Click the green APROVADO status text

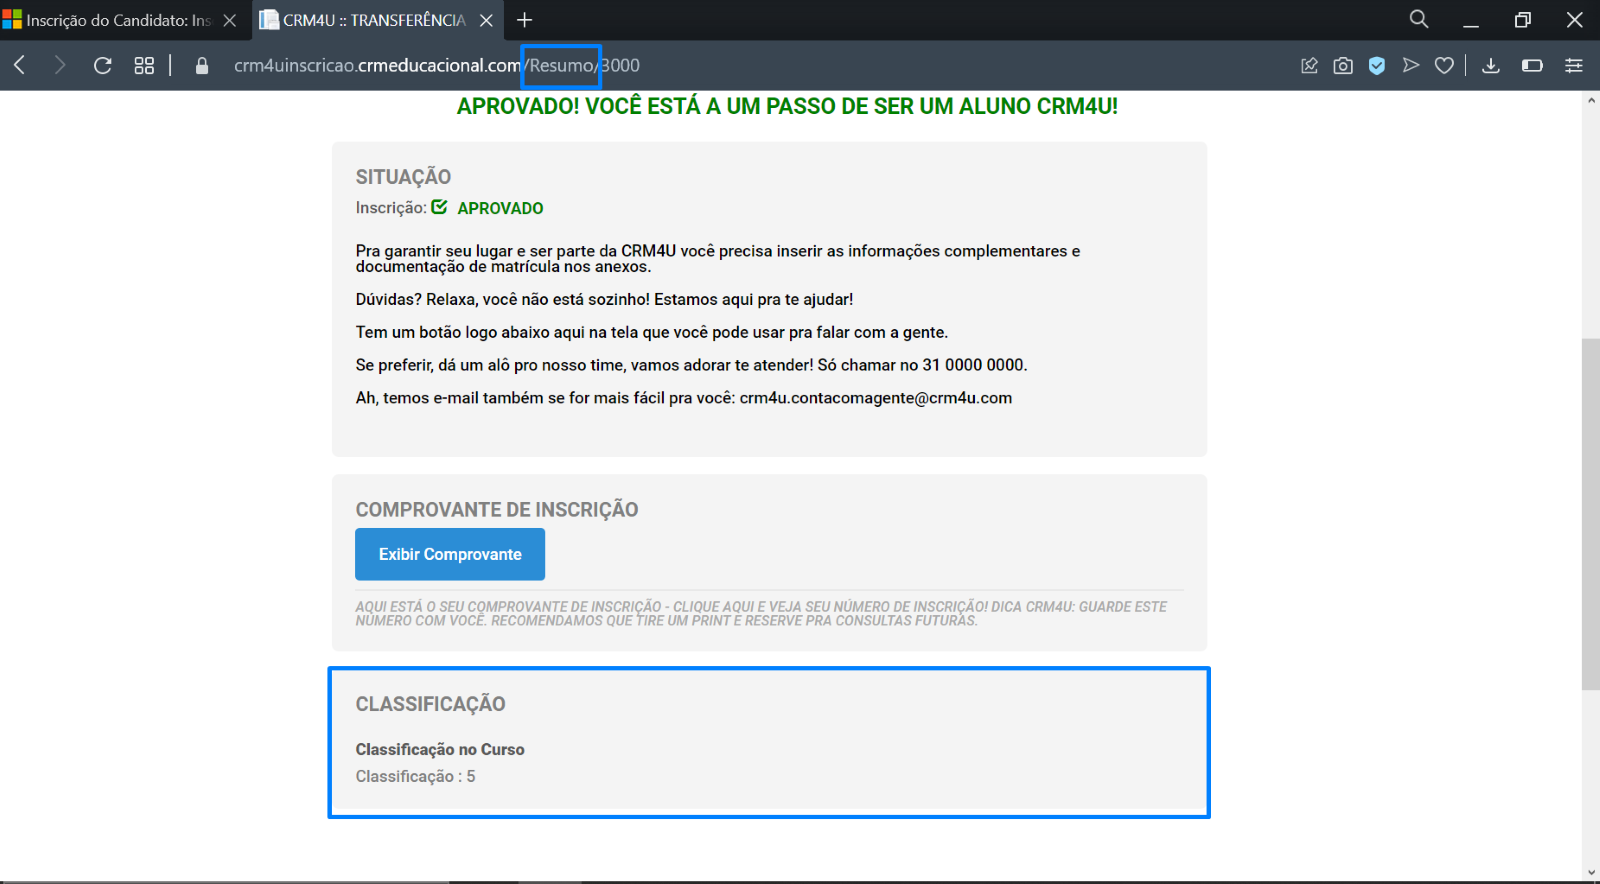(x=500, y=208)
